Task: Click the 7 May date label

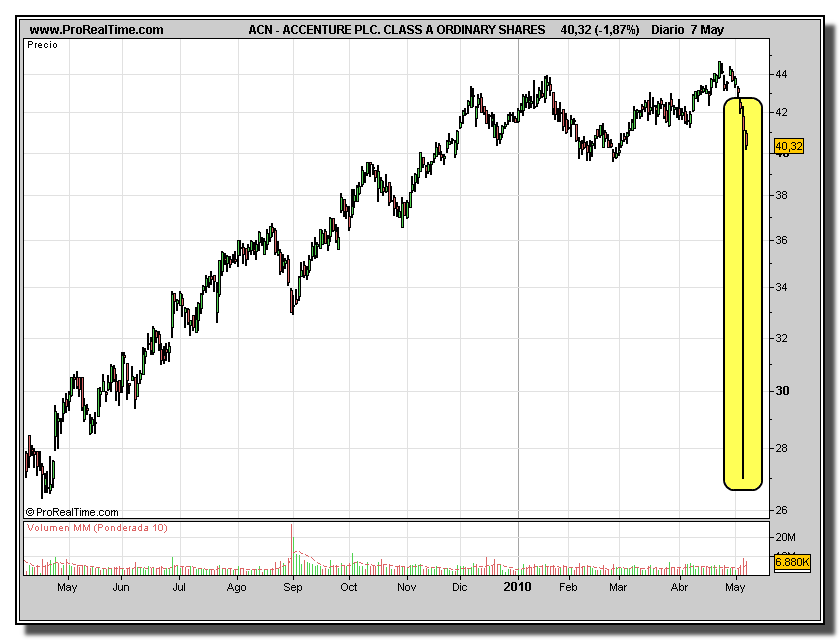Action: [707, 30]
